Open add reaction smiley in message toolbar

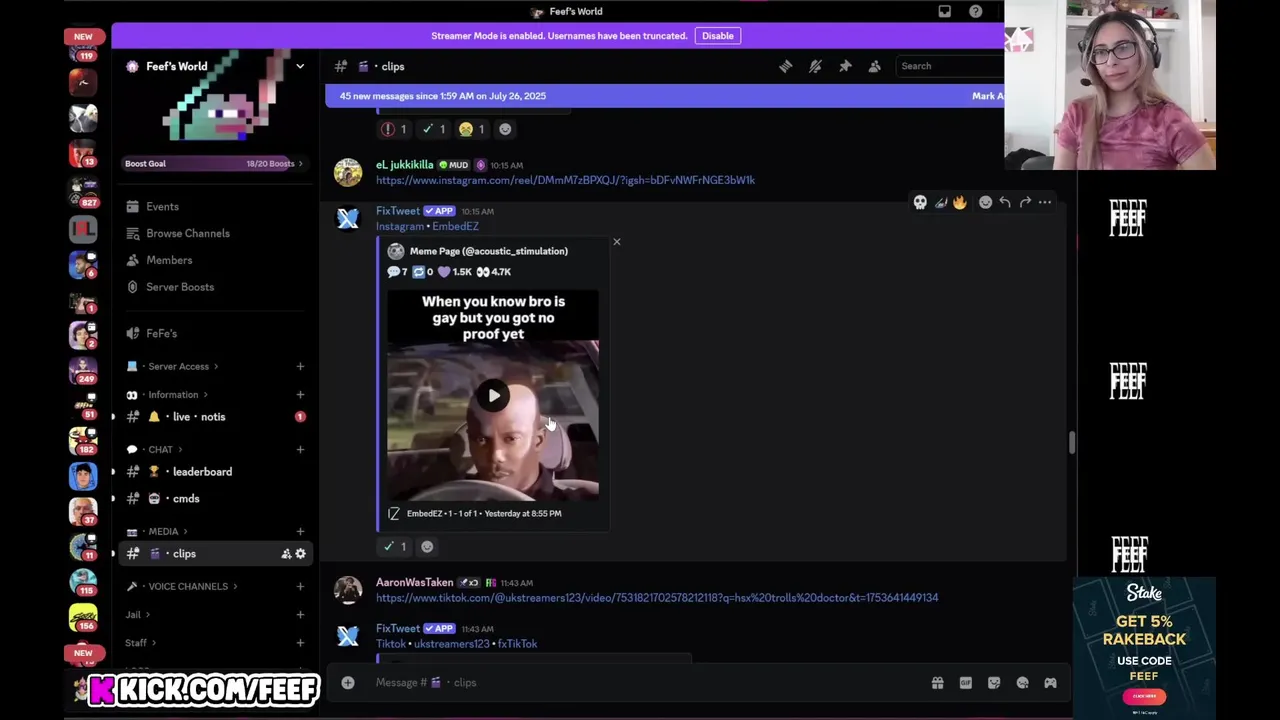[985, 202]
